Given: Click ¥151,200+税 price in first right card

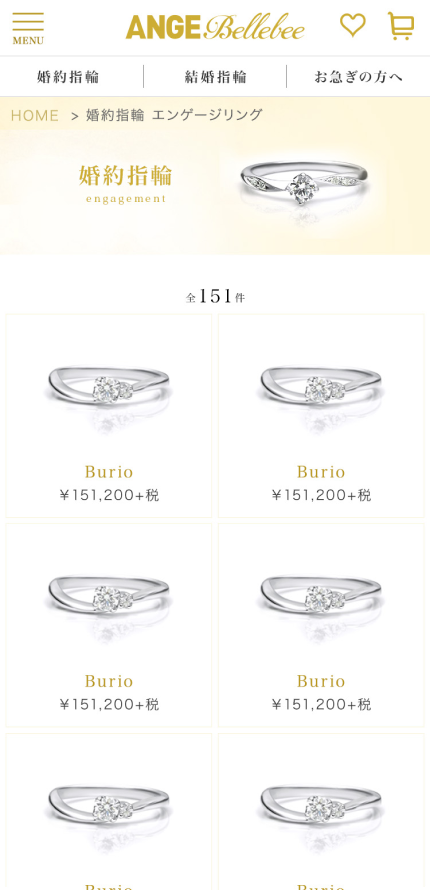Looking at the screenshot, I should coord(321,496).
